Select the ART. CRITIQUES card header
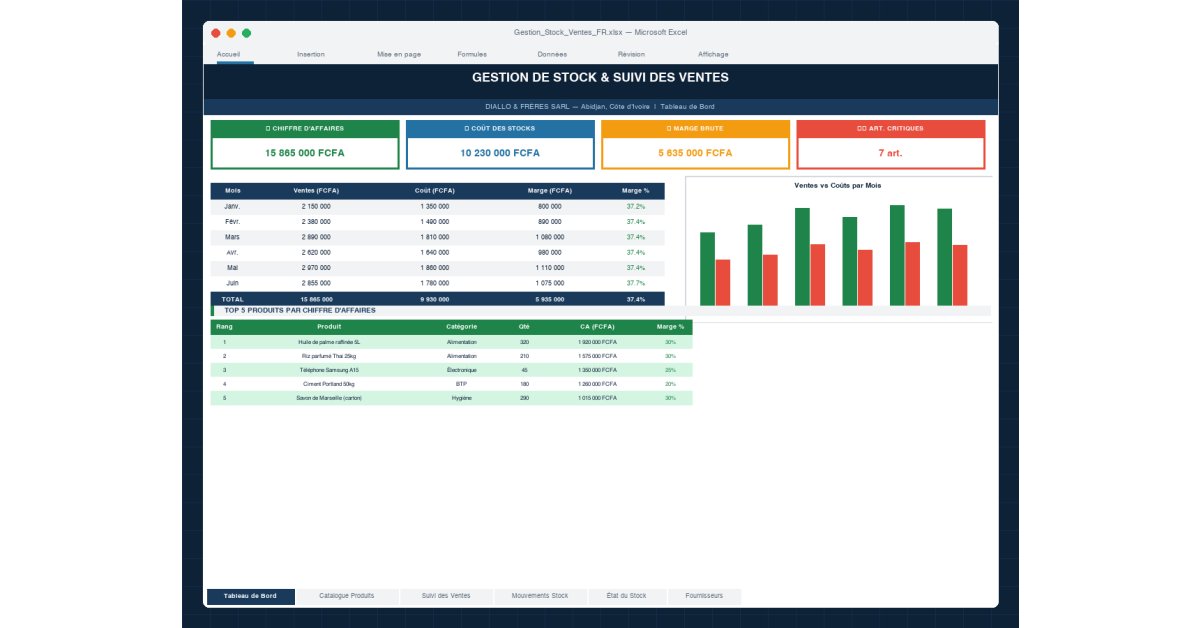 pos(891,129)
